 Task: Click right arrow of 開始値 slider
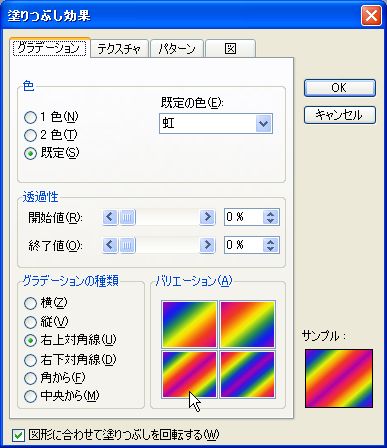207,217
